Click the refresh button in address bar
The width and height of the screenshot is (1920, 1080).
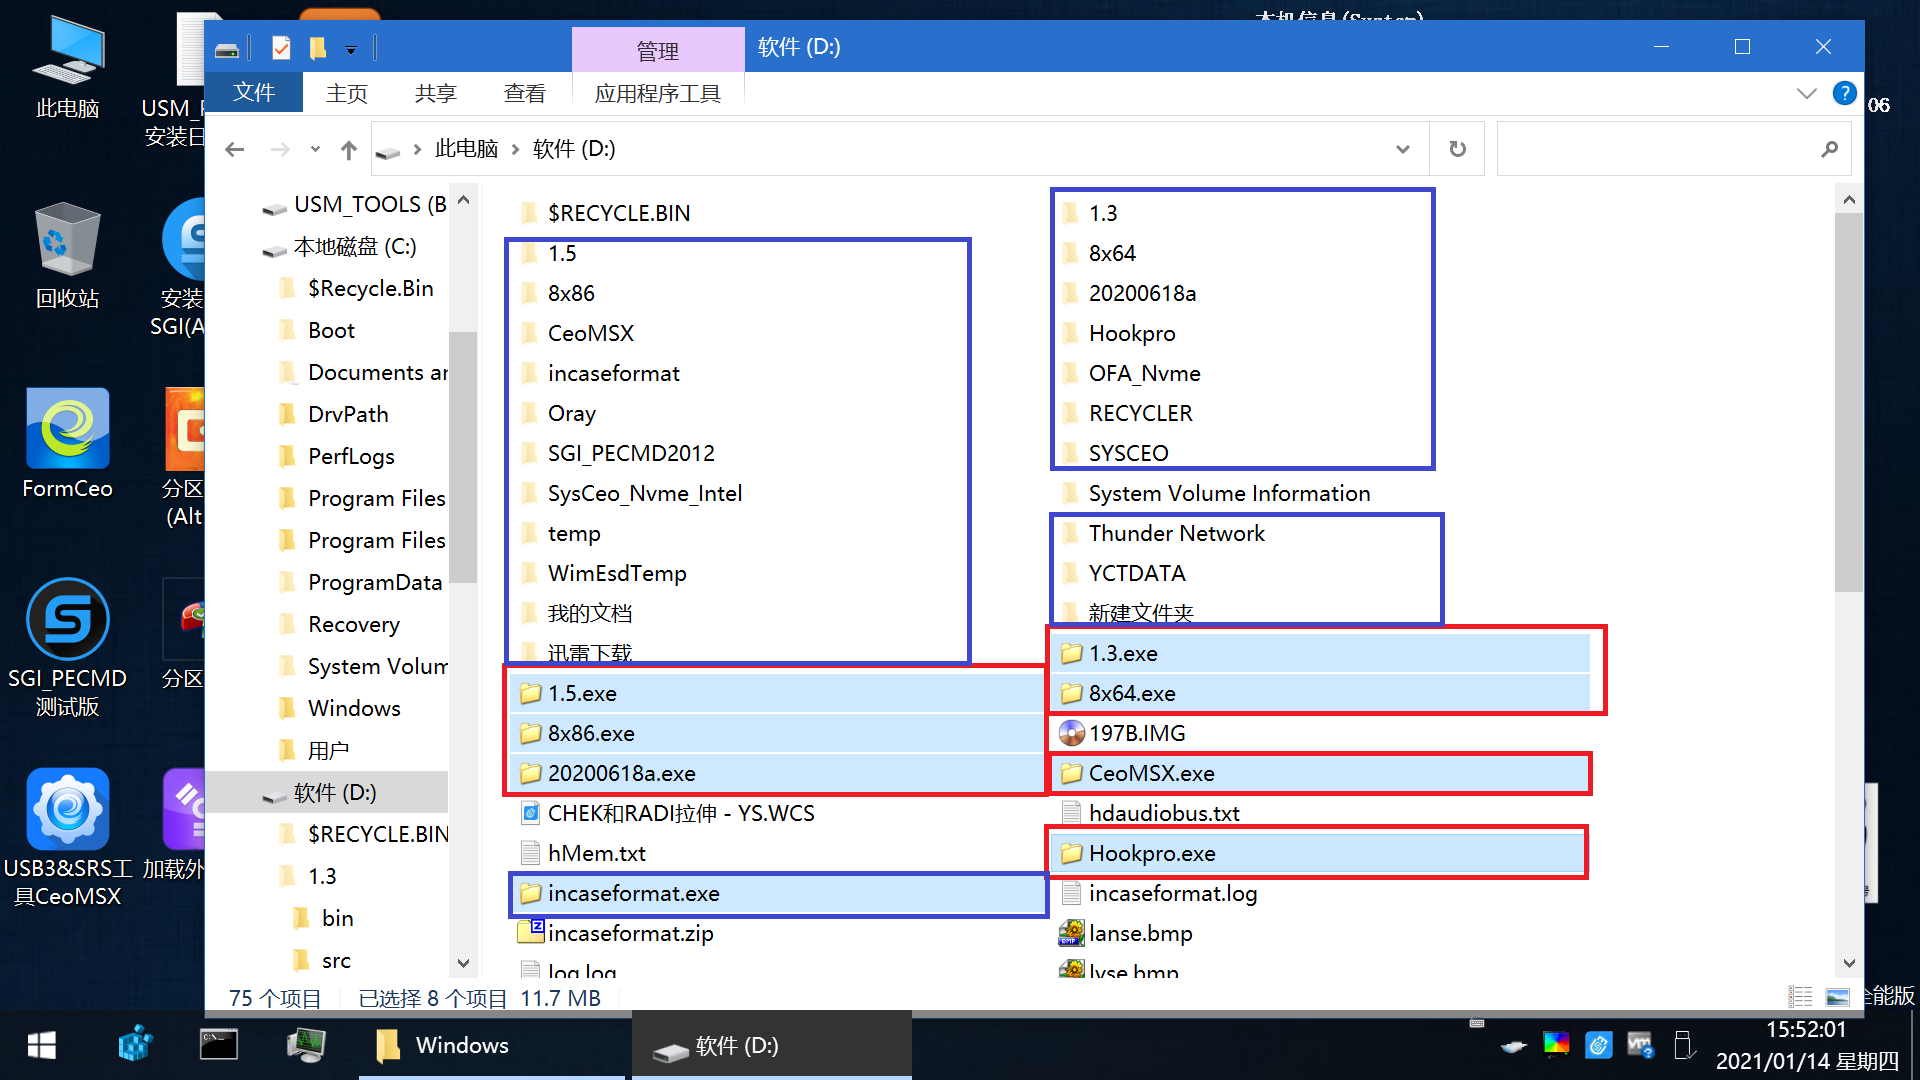tap(1457, 148)
